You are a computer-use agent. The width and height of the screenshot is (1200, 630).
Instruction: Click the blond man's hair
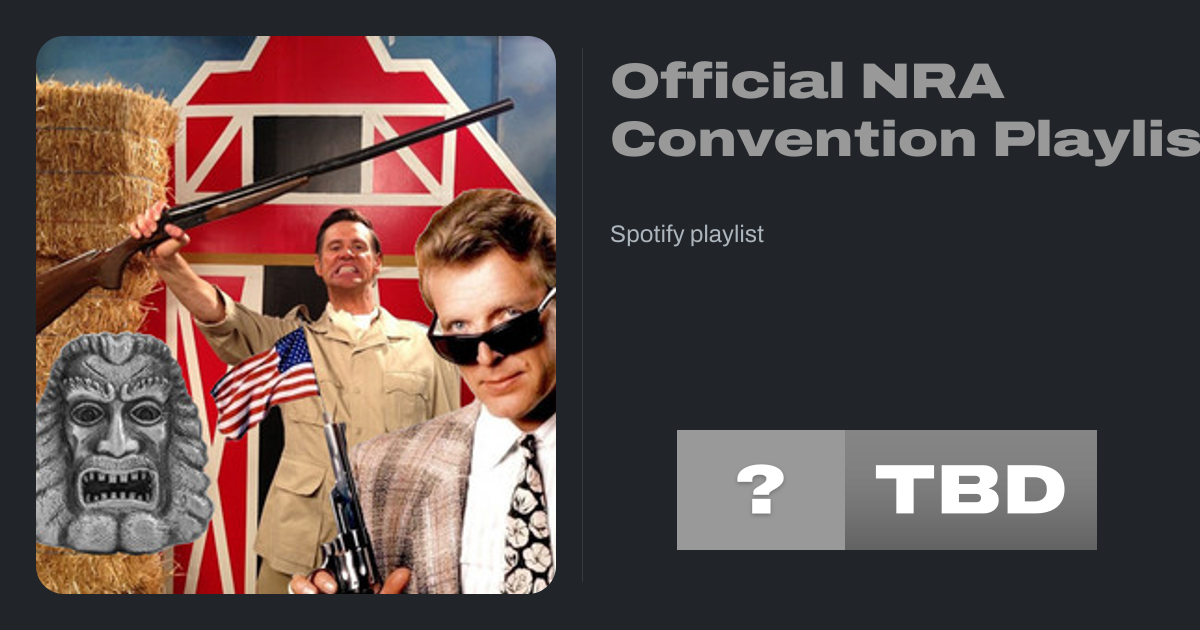tap(480, 240)
